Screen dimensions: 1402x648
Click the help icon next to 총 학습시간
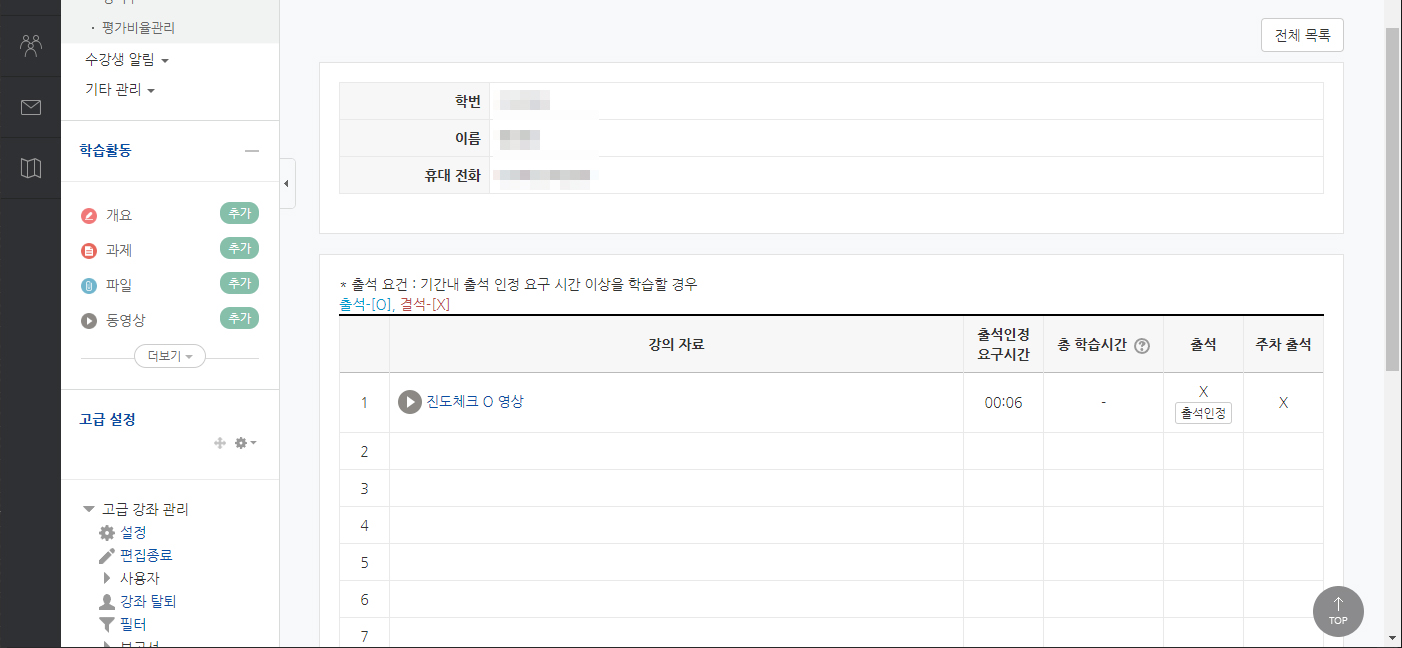[x=1142, y=346]
